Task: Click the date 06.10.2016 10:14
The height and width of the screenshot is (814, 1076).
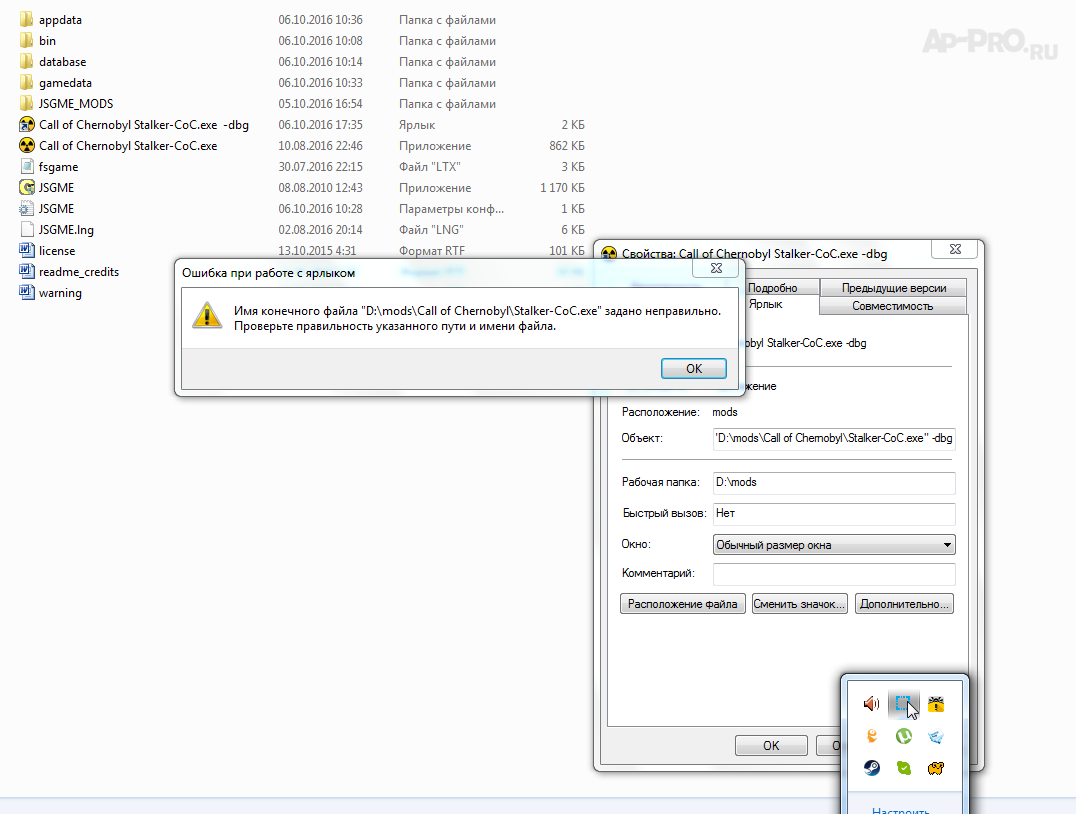Action: pos(320,62)
